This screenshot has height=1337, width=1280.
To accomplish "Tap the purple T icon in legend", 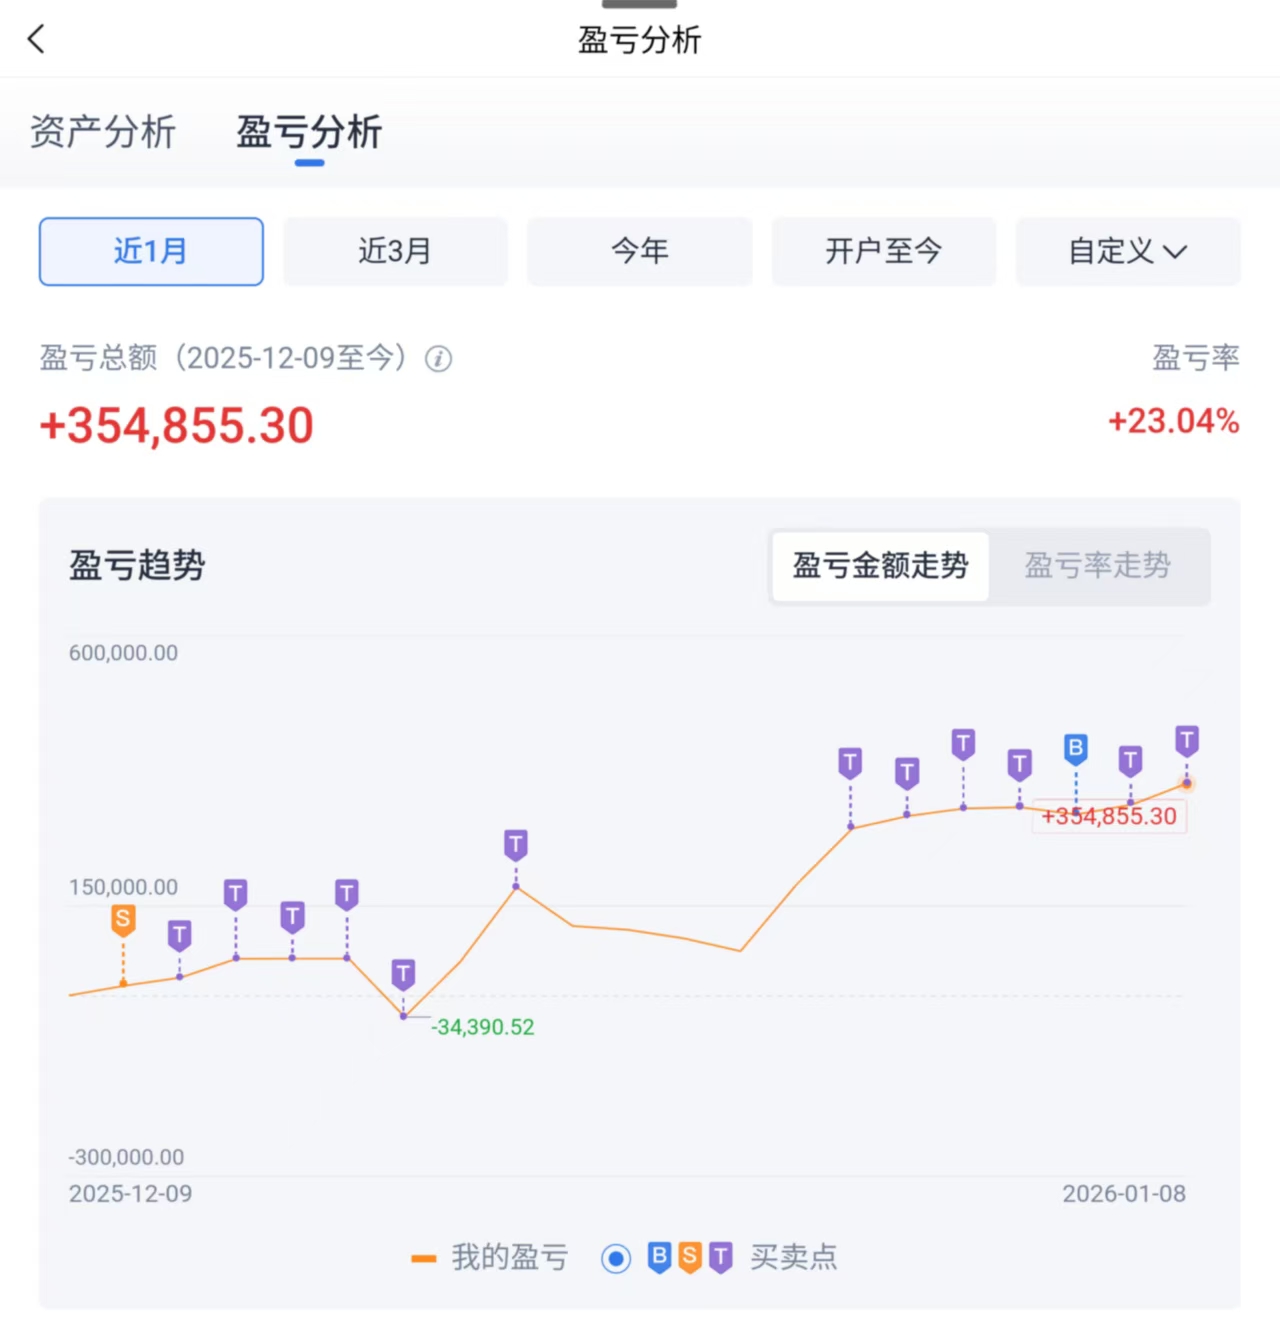I will point(720,1257).
